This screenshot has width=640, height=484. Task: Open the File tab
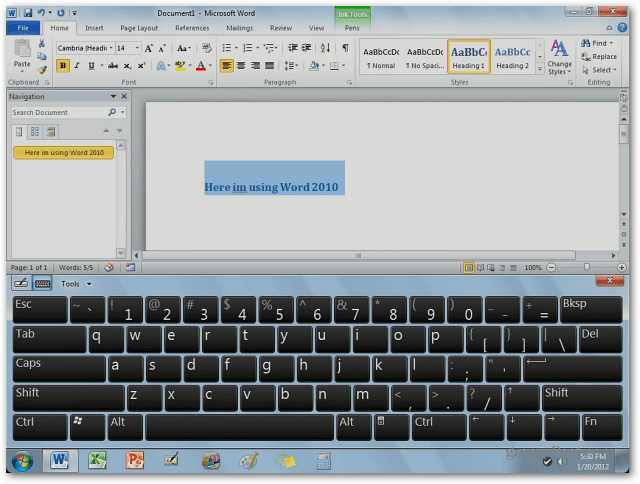pos(23,28)
